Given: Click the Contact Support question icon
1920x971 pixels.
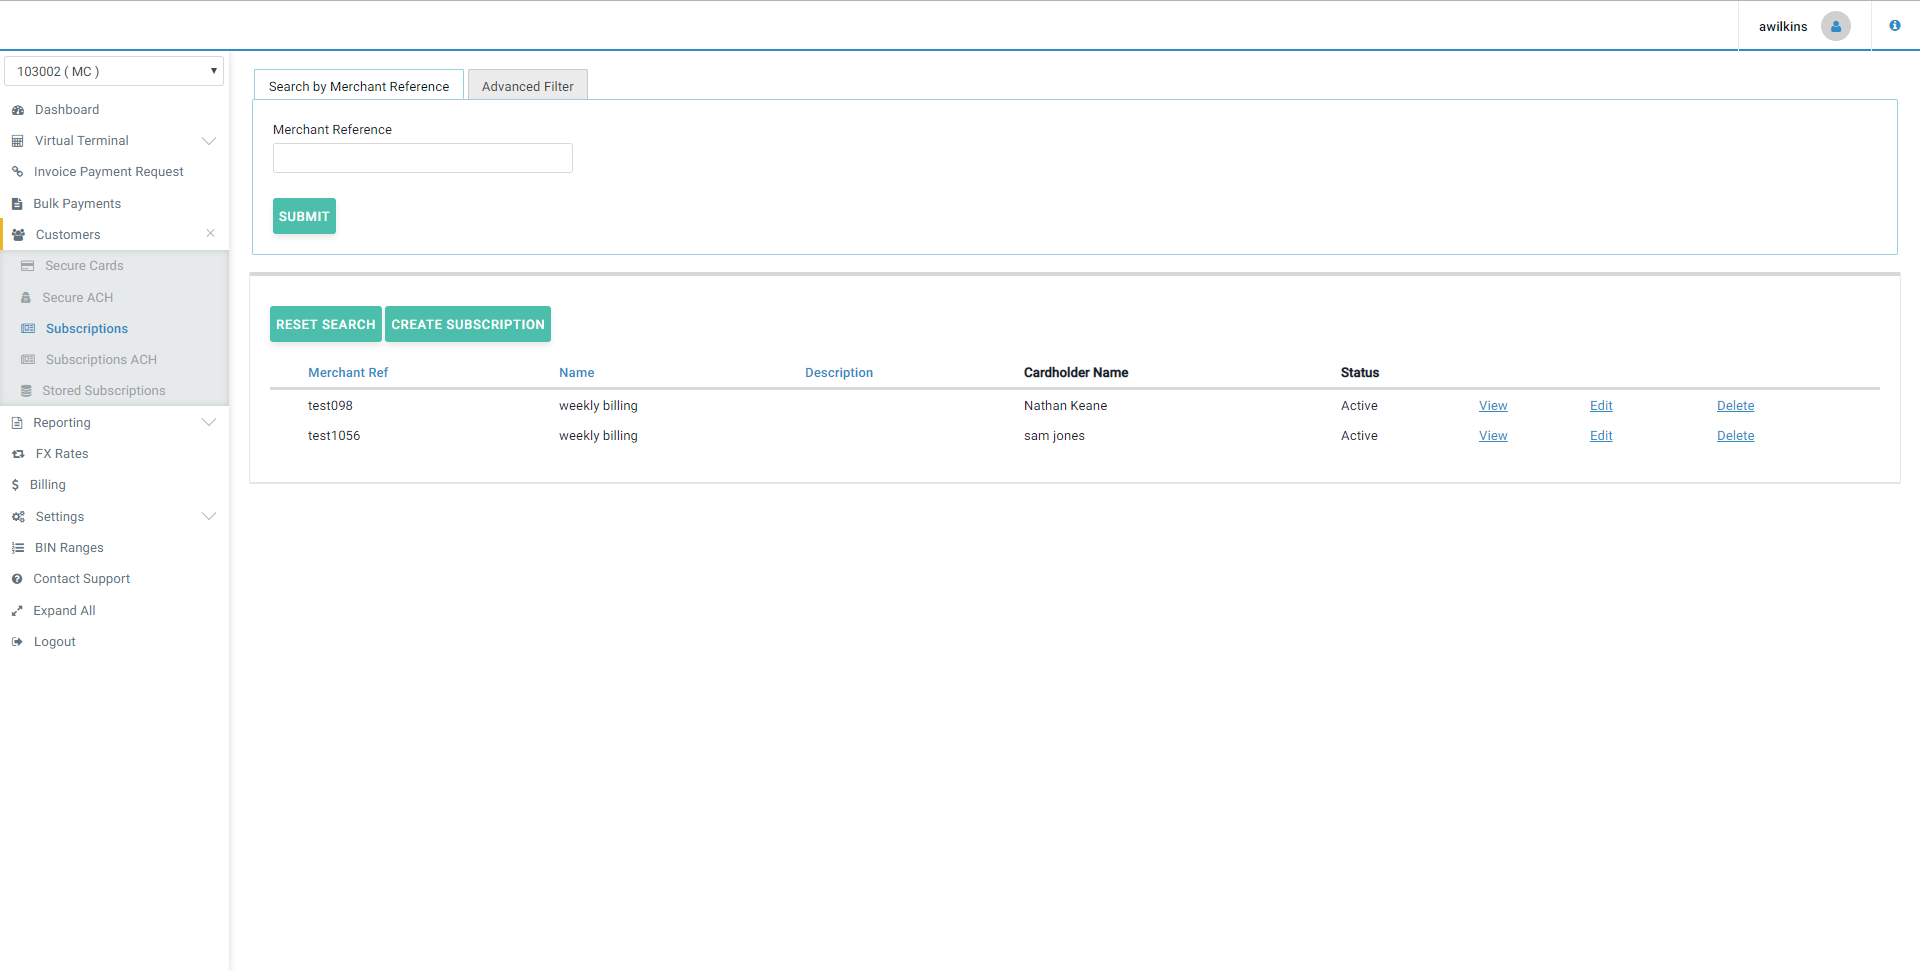Looking at the screenshot, I should pyautogui.click(x=17, y=579).
